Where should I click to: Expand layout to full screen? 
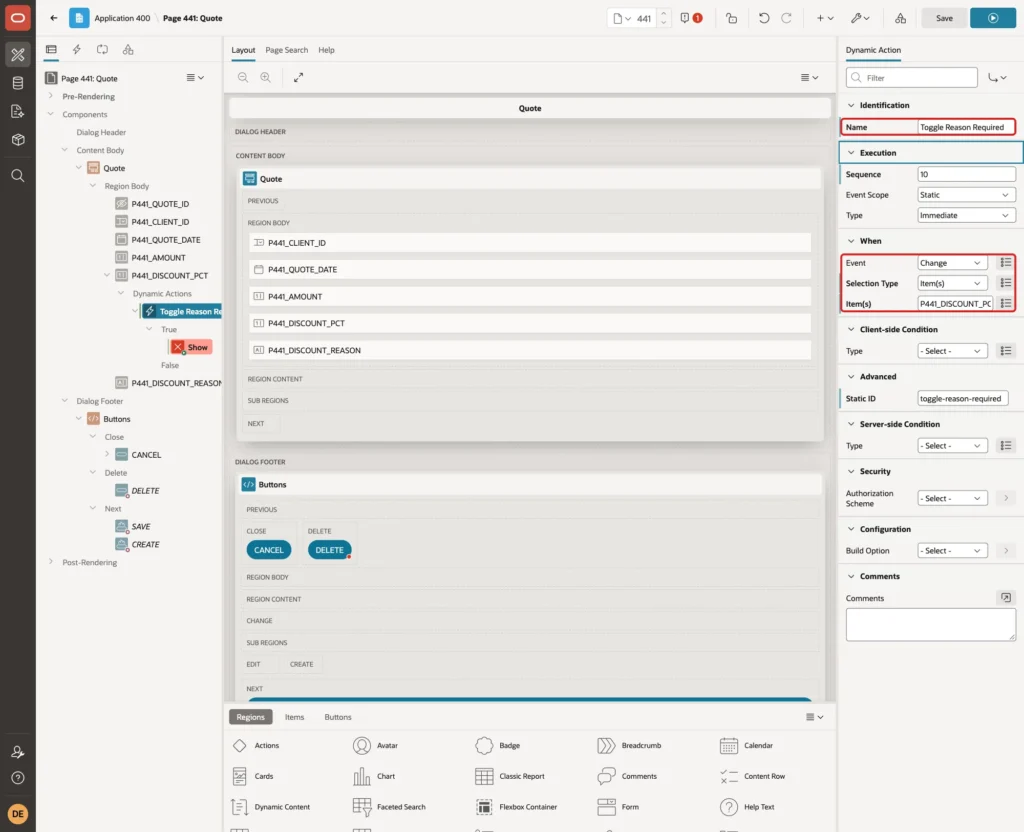click(298, 77)
